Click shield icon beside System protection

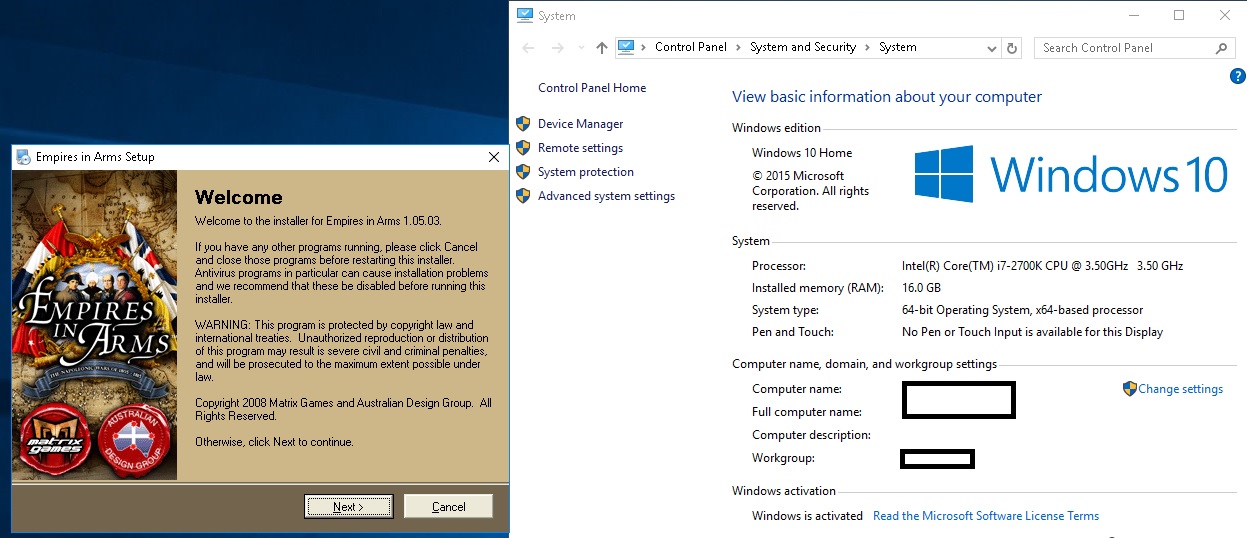[522, 172]
